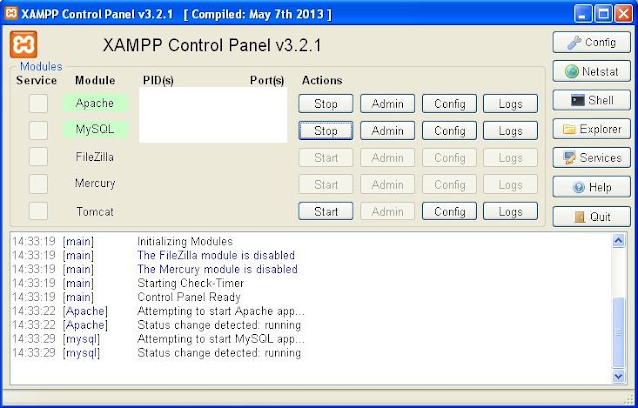The image size is (638, 408).
Task: Open the Tomcat Config menu
Action: pyautogui.click(x=449, y=212)
